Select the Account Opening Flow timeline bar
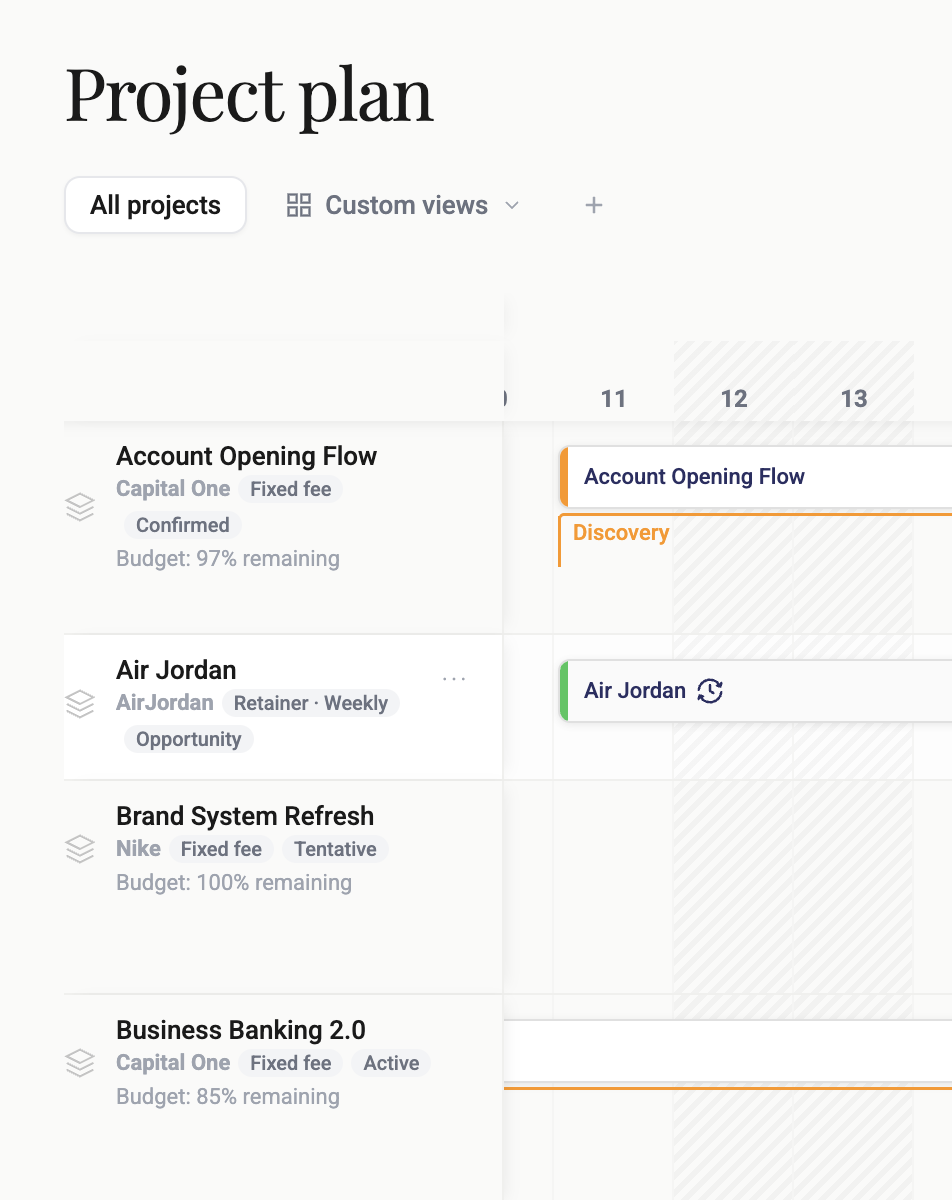Screen dimensions: 952x1200 tap(756, 477)
